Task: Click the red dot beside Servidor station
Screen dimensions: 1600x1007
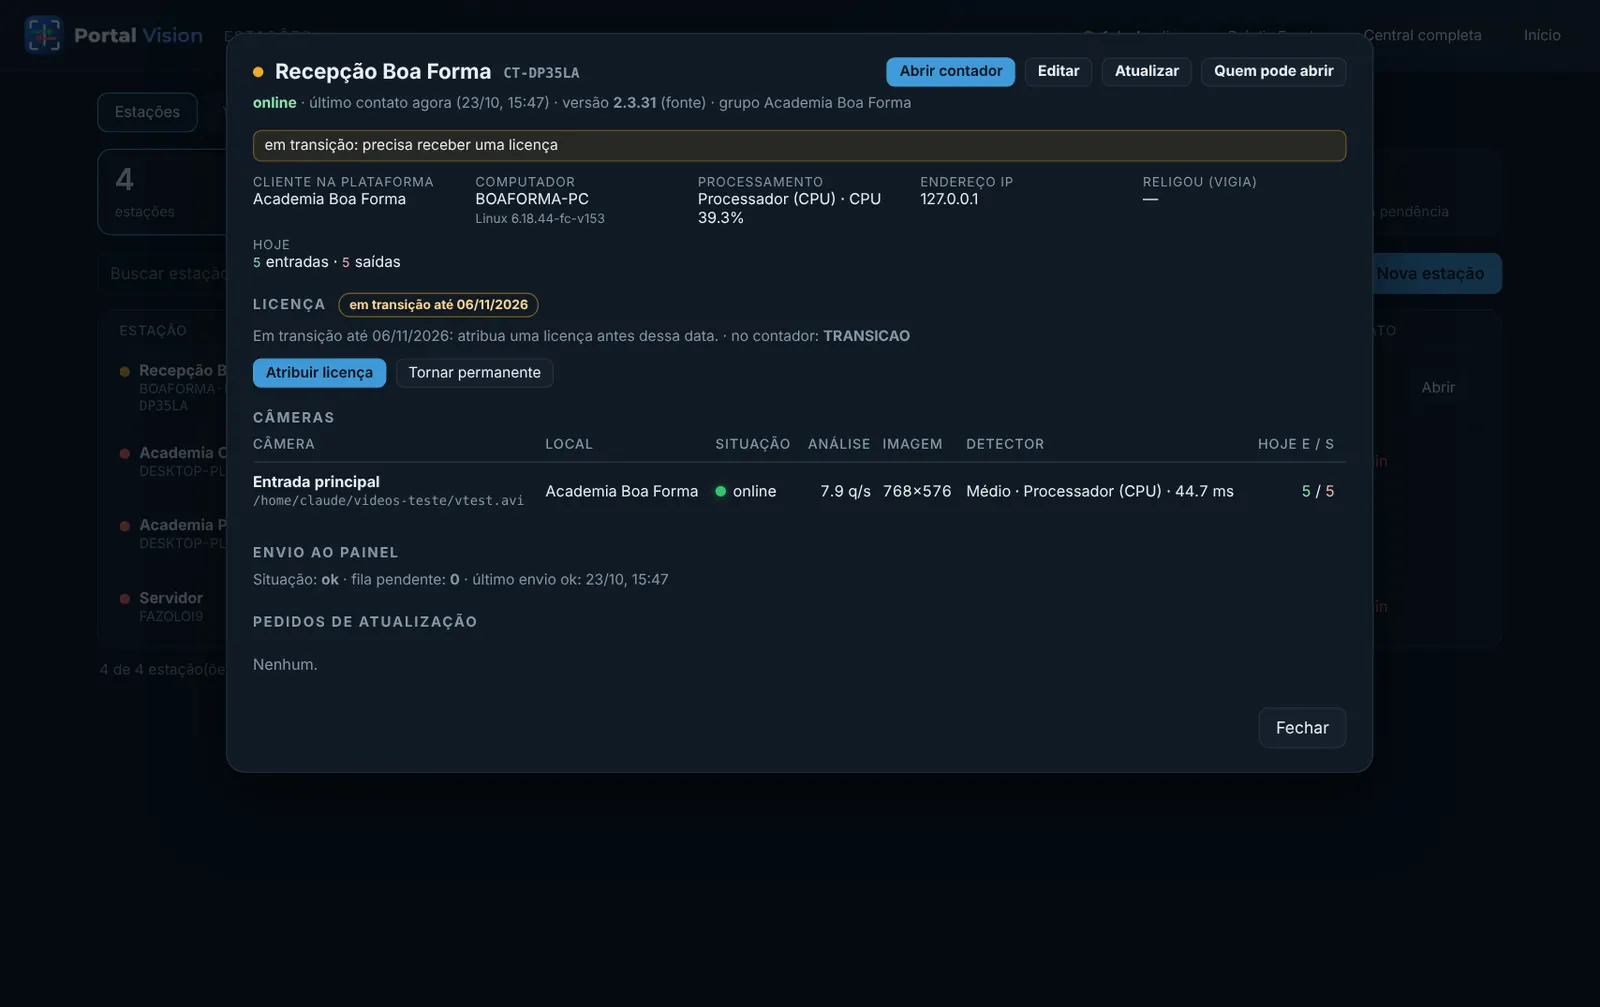Action: [x=125, y=599]
